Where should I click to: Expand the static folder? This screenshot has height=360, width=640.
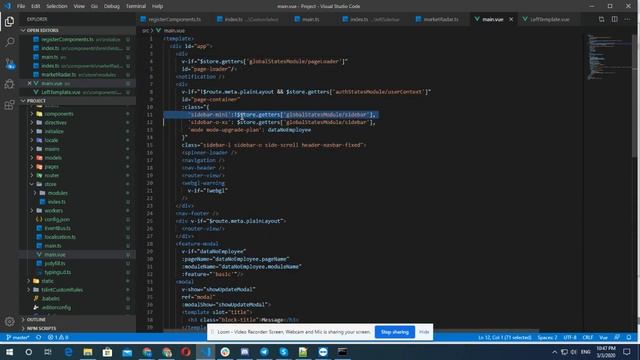(47, 281)
